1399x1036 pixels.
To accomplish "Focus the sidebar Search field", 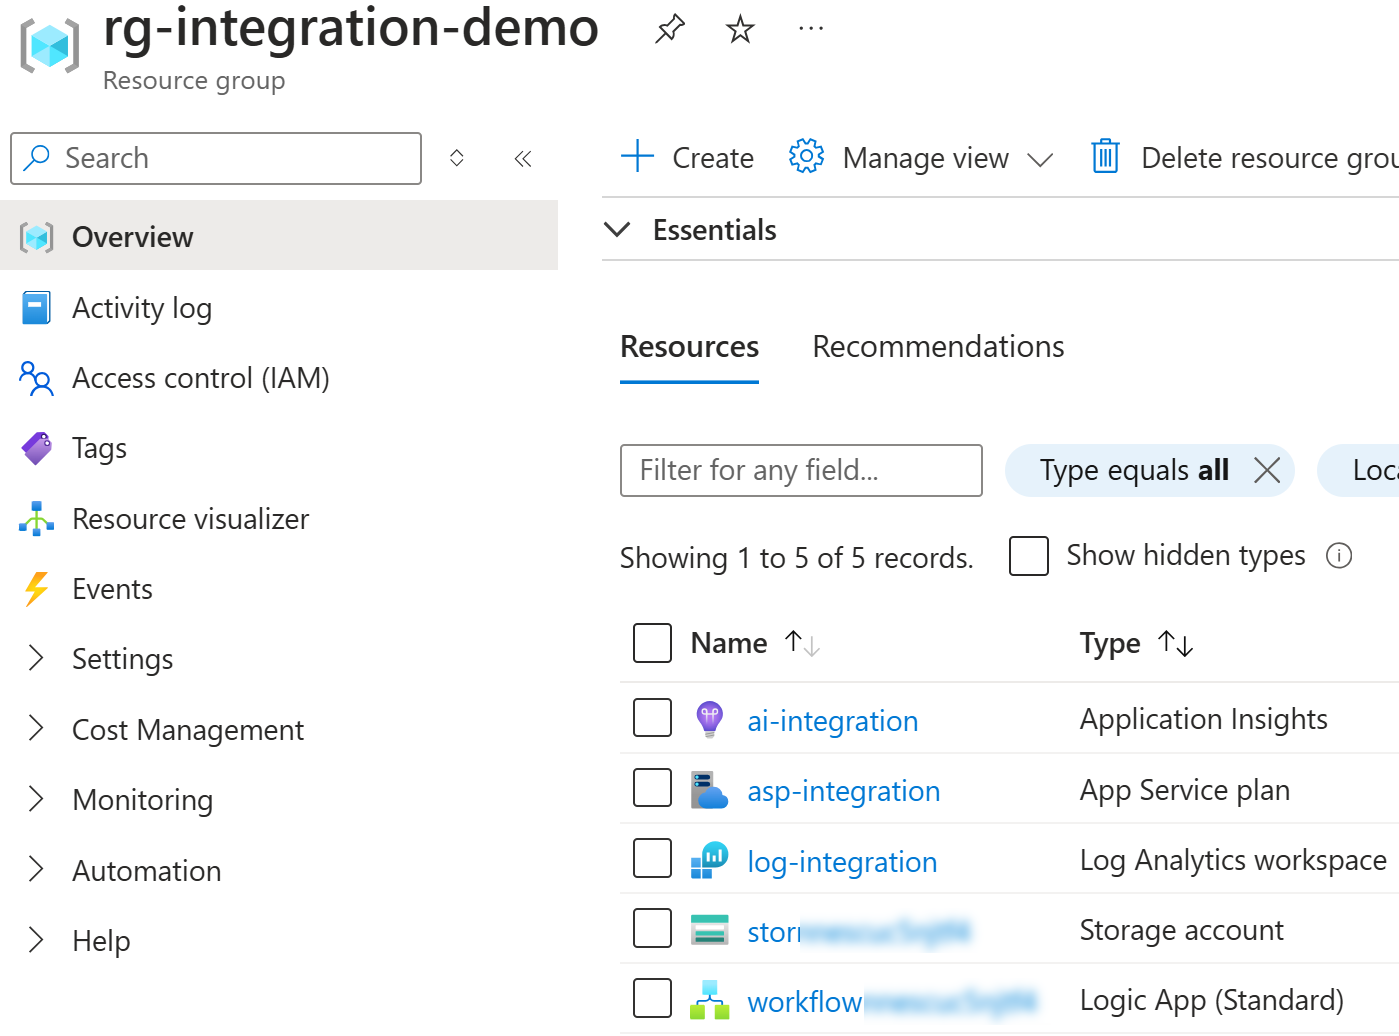I will coord(216,158).
